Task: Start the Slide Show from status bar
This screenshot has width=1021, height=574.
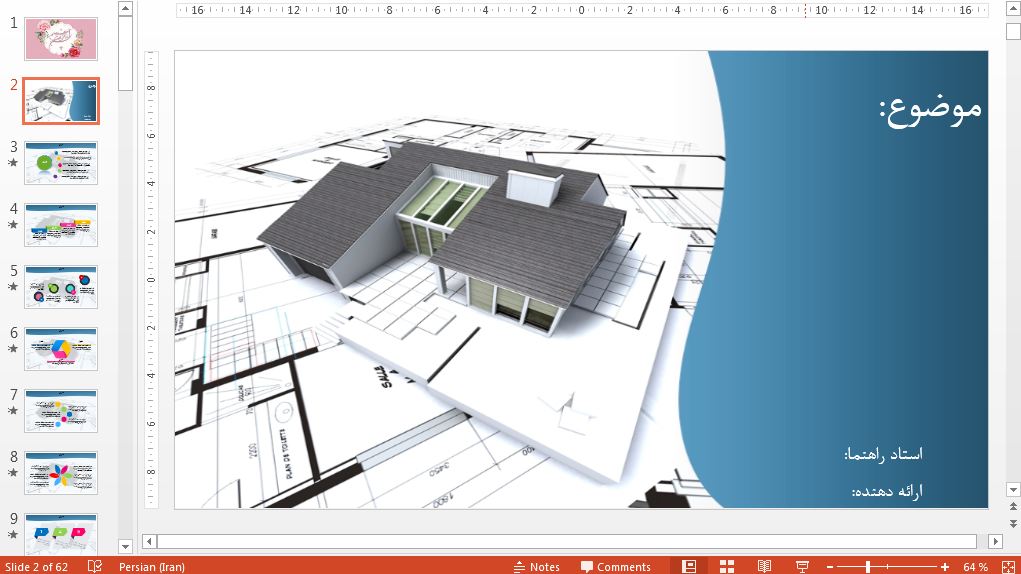Action: pyautogui.click(x=802, y=566)
